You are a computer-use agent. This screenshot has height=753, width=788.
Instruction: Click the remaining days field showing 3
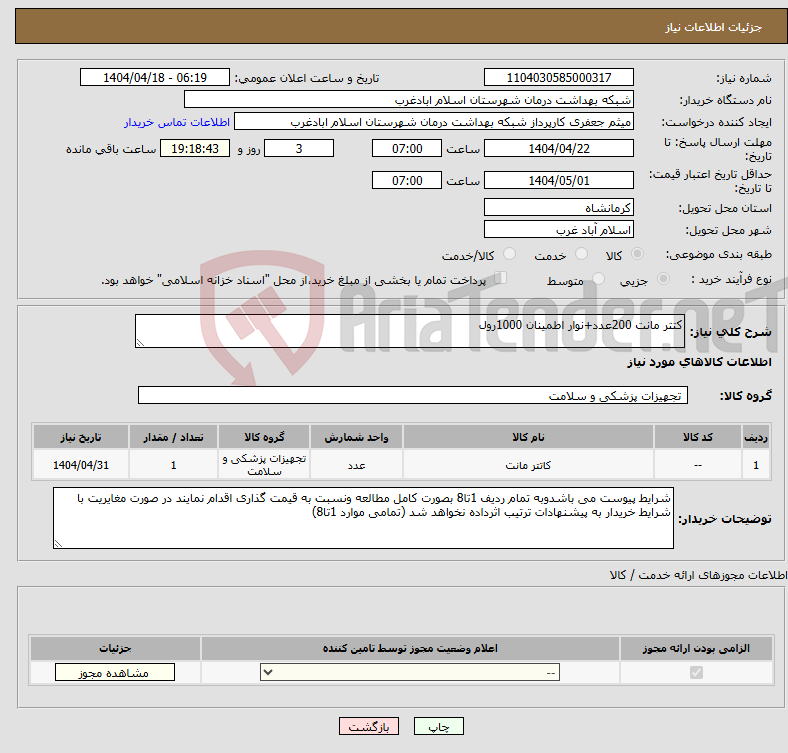click(299, 148)
